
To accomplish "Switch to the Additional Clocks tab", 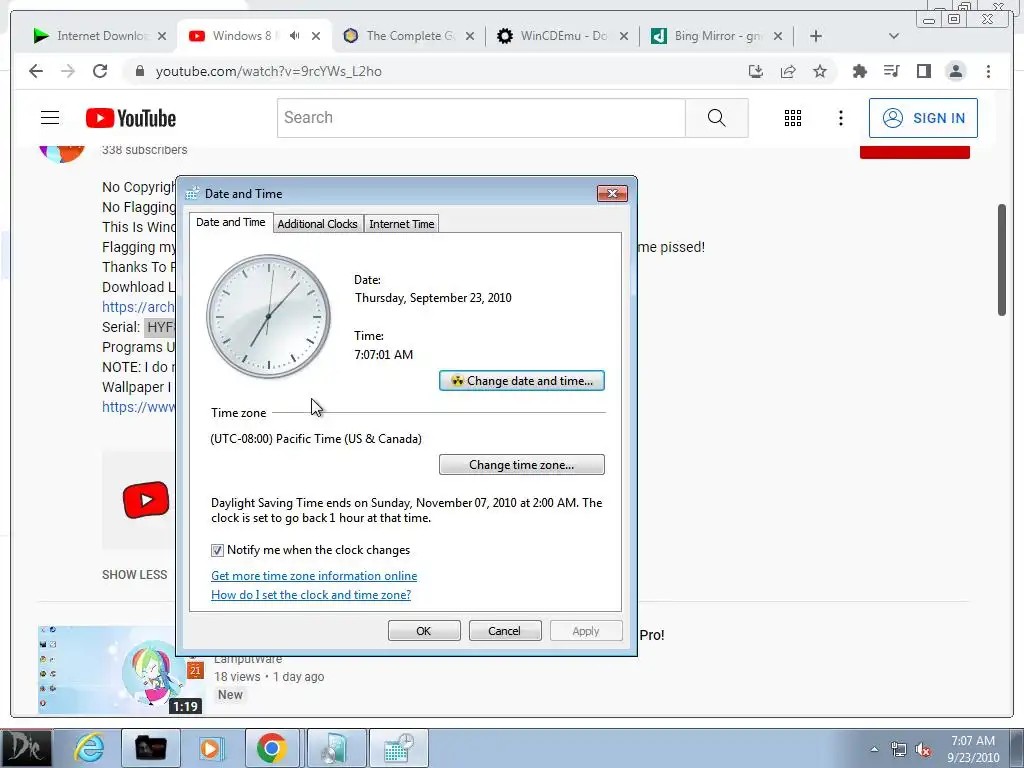I will click(x=317, y=223).
